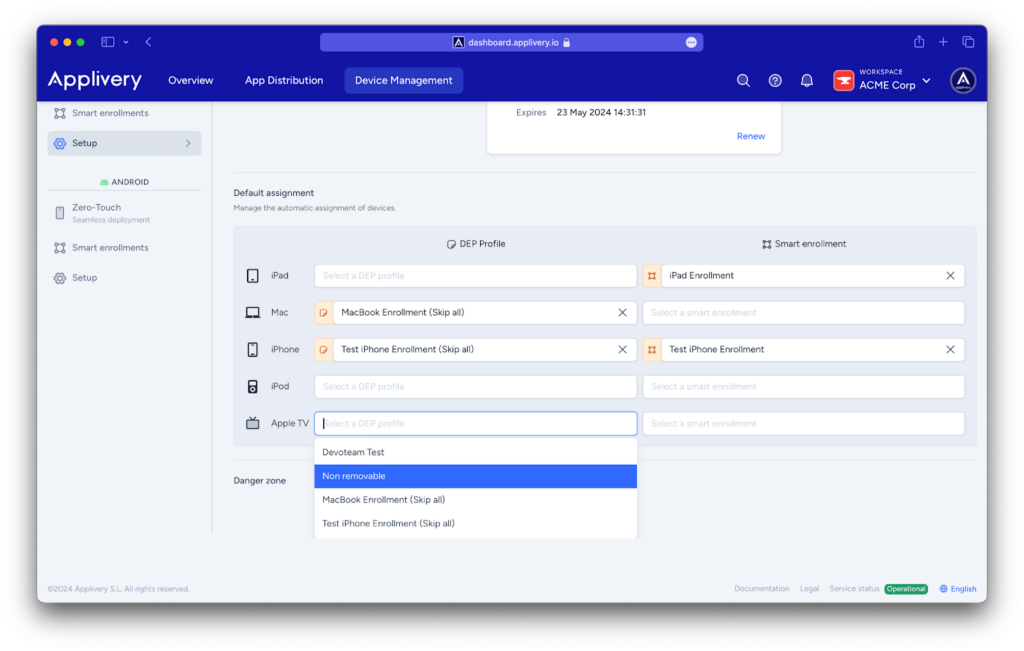
Task: Click the Operational service status badge
Action: pyautogui.click(x=906, y=589)
